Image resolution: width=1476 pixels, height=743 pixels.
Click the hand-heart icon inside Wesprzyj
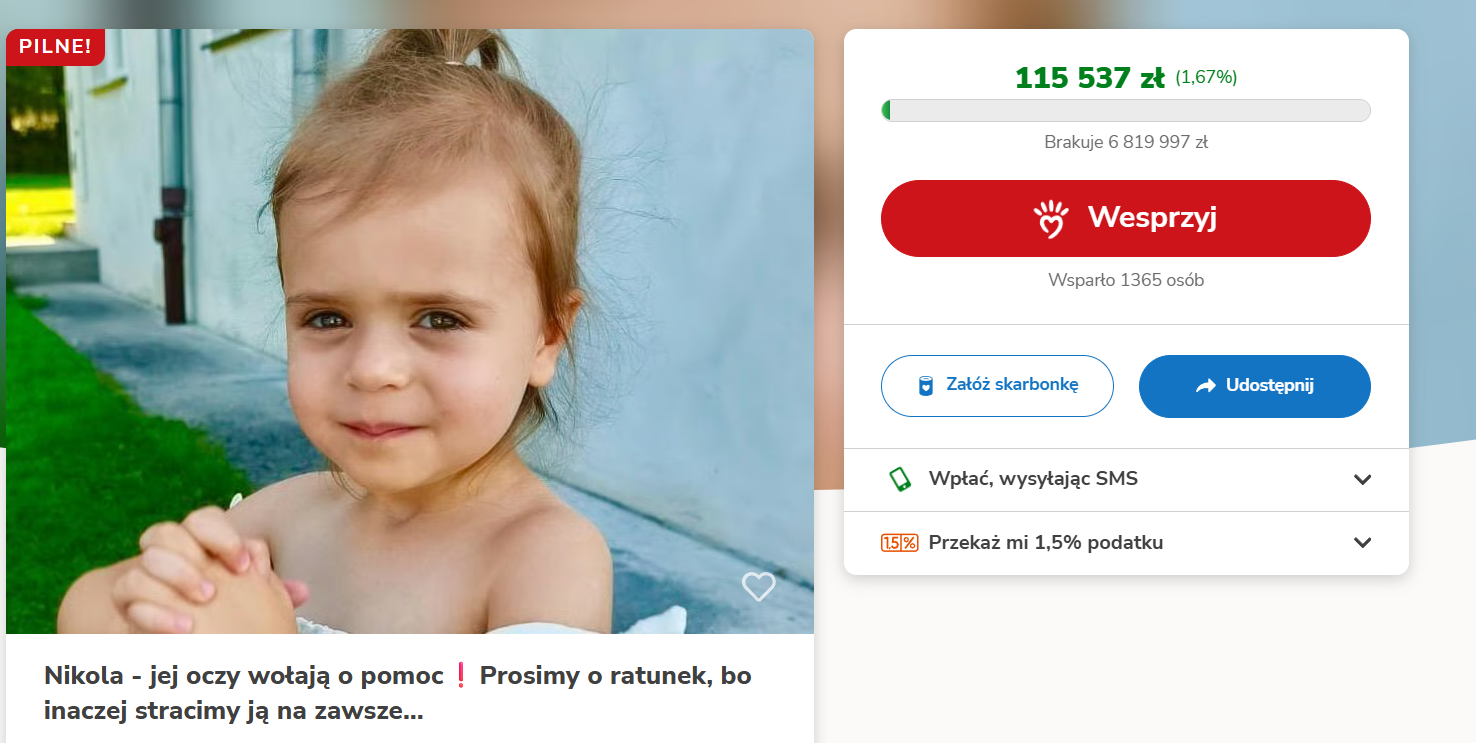coord(1051,218)
